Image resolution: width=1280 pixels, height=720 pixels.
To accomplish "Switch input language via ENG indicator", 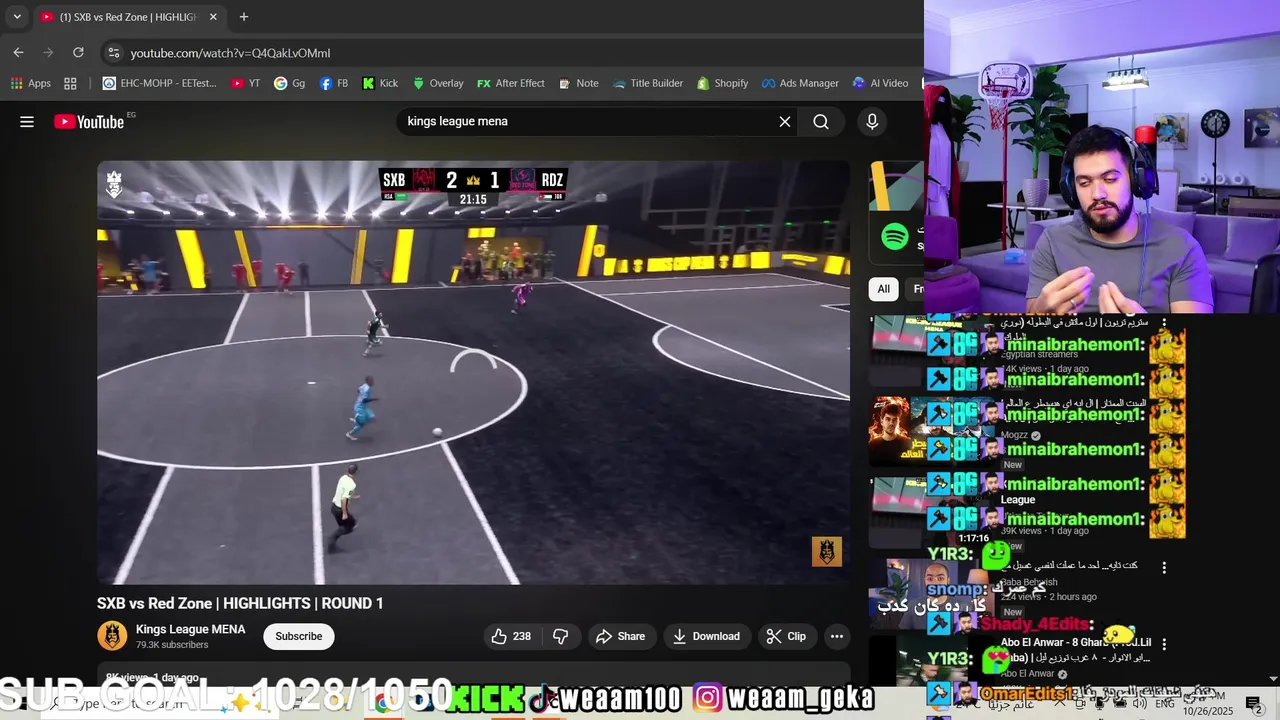I will click(x=1165, y=704).
